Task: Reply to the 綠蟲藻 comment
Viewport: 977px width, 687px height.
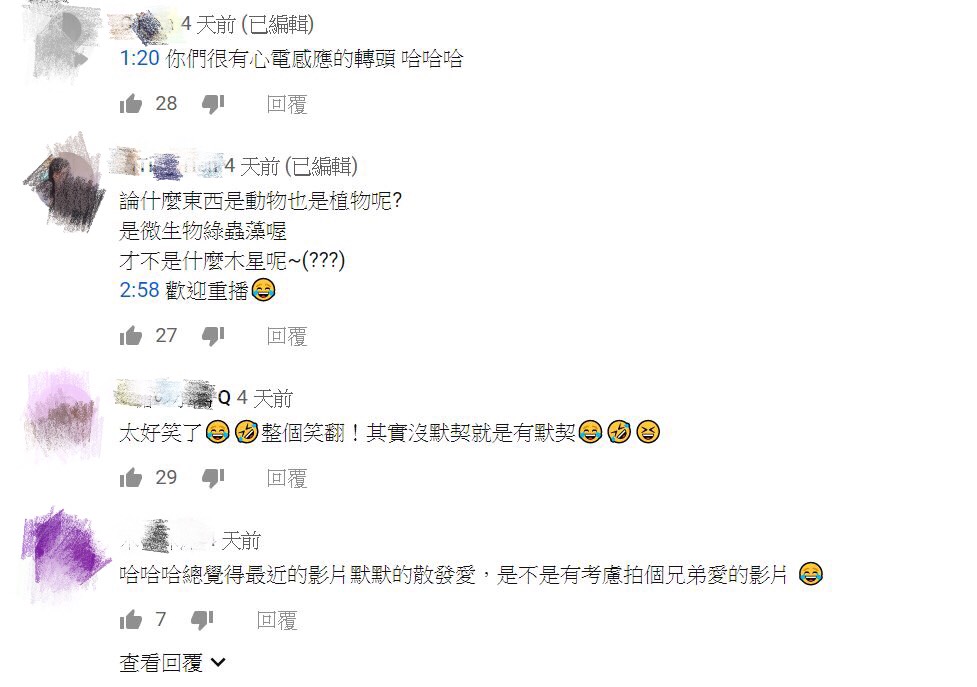Action: point(287,336)
